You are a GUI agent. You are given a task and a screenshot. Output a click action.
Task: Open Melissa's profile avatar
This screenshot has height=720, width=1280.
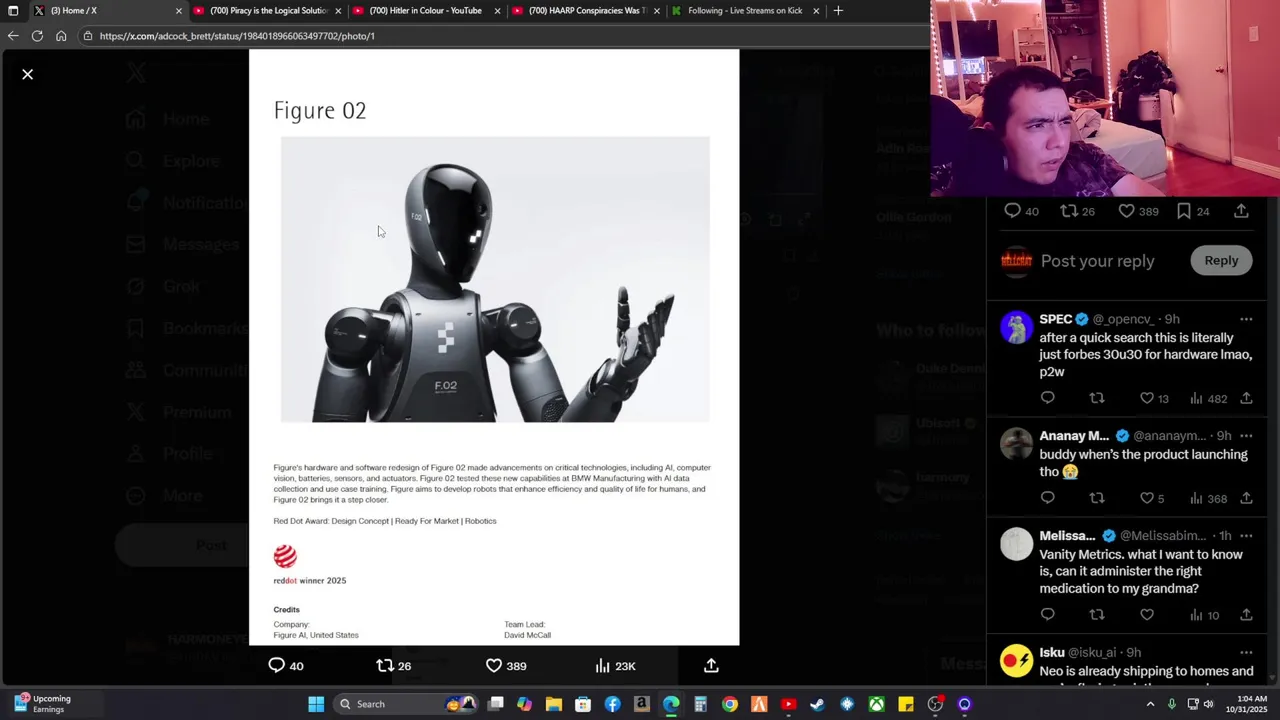point(1016,544)
